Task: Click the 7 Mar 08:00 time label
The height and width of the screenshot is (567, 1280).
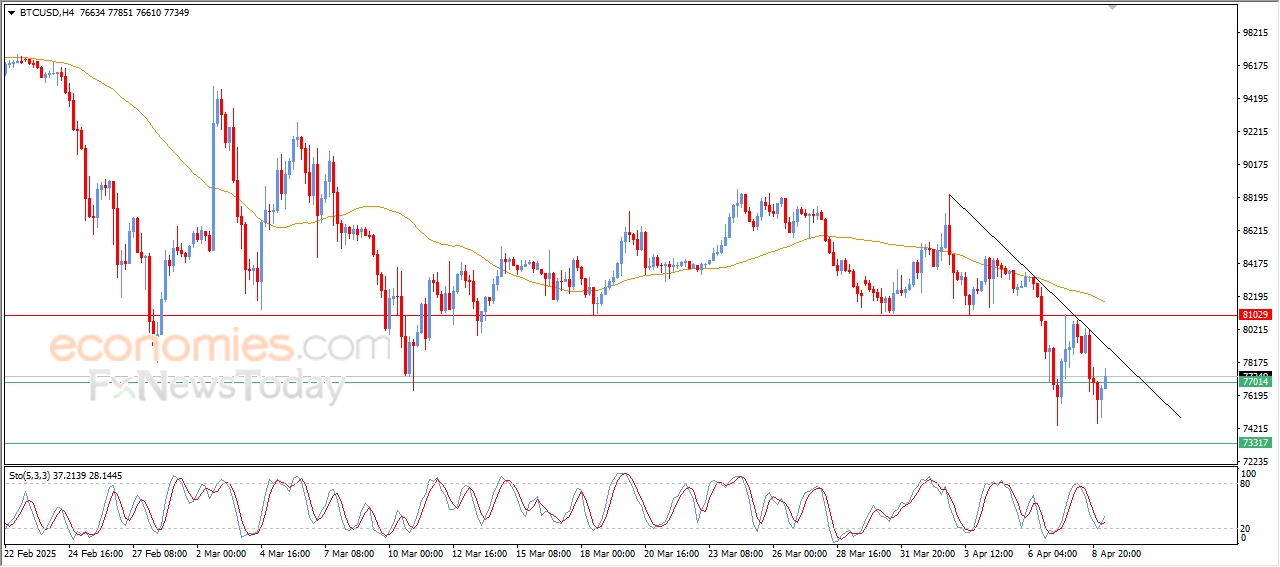Action: (351, 553)
